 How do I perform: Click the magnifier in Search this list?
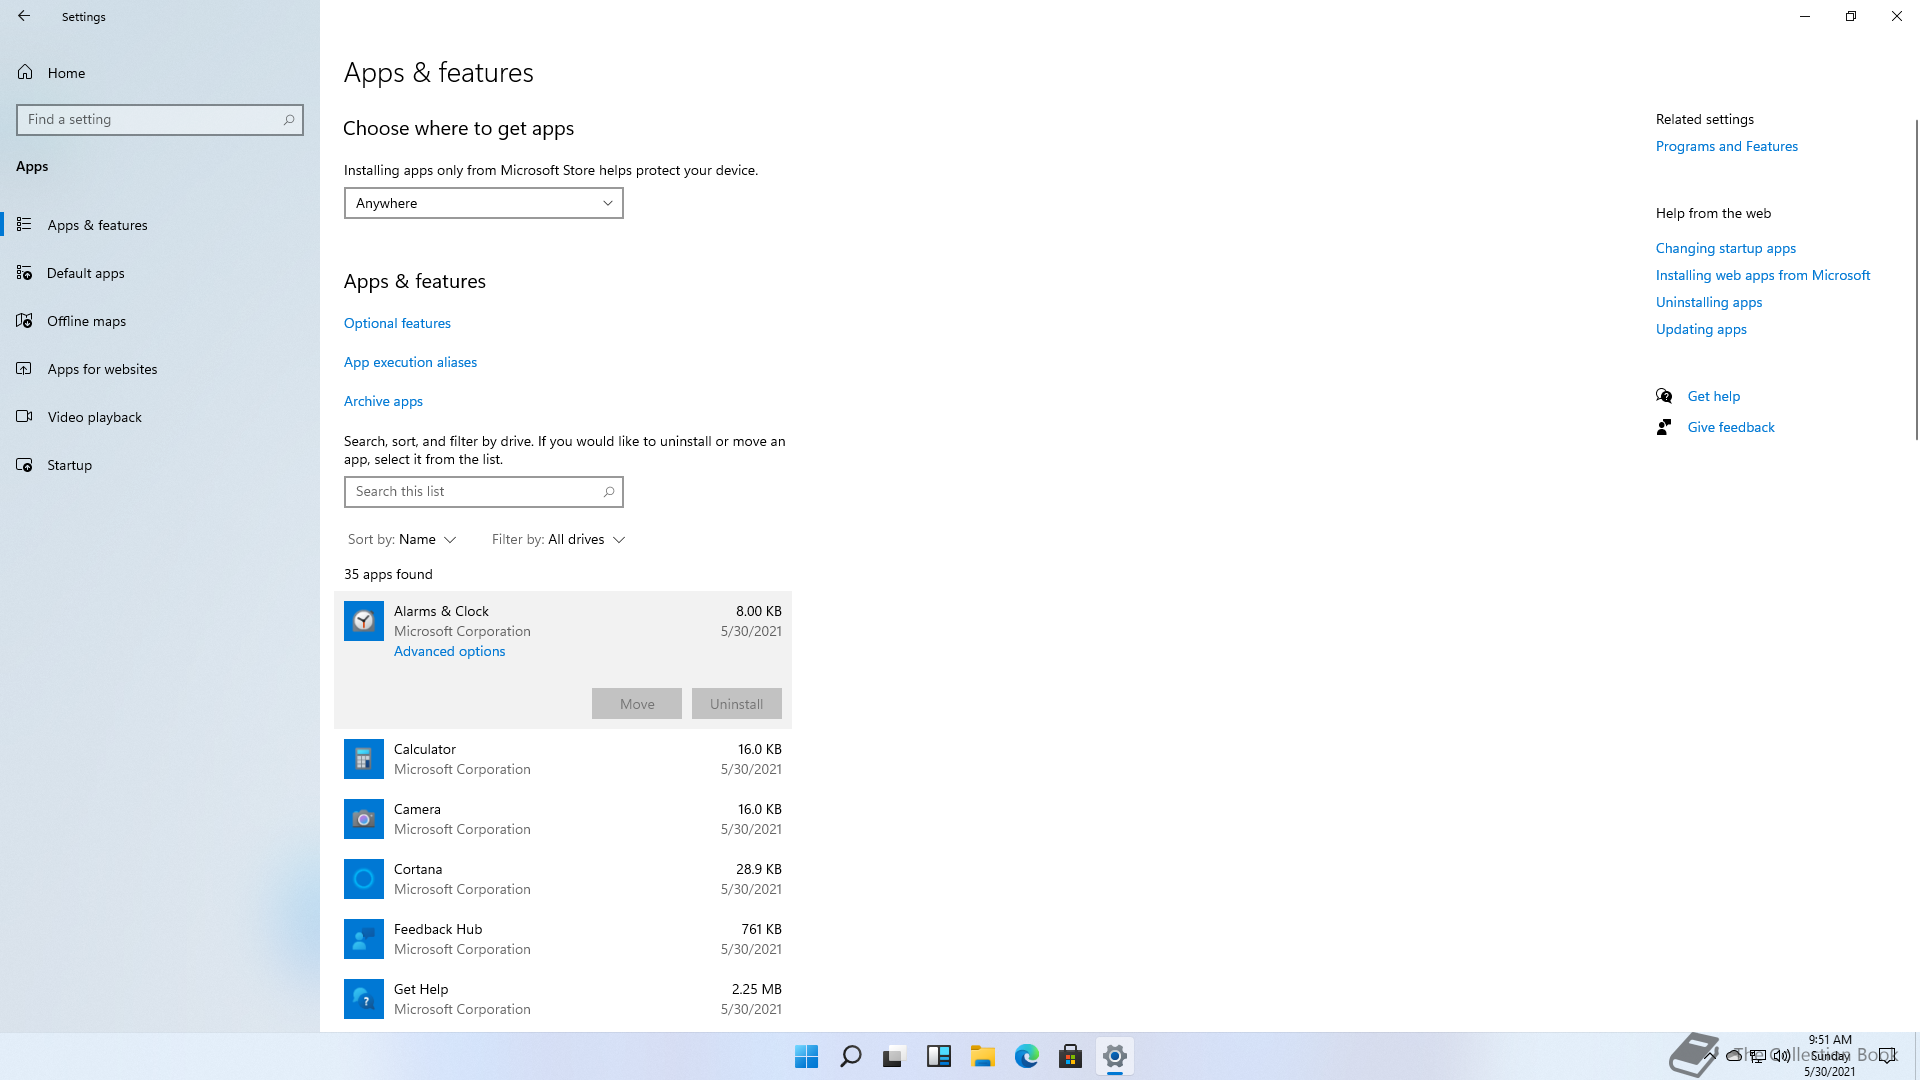click(x=608, y=492)
